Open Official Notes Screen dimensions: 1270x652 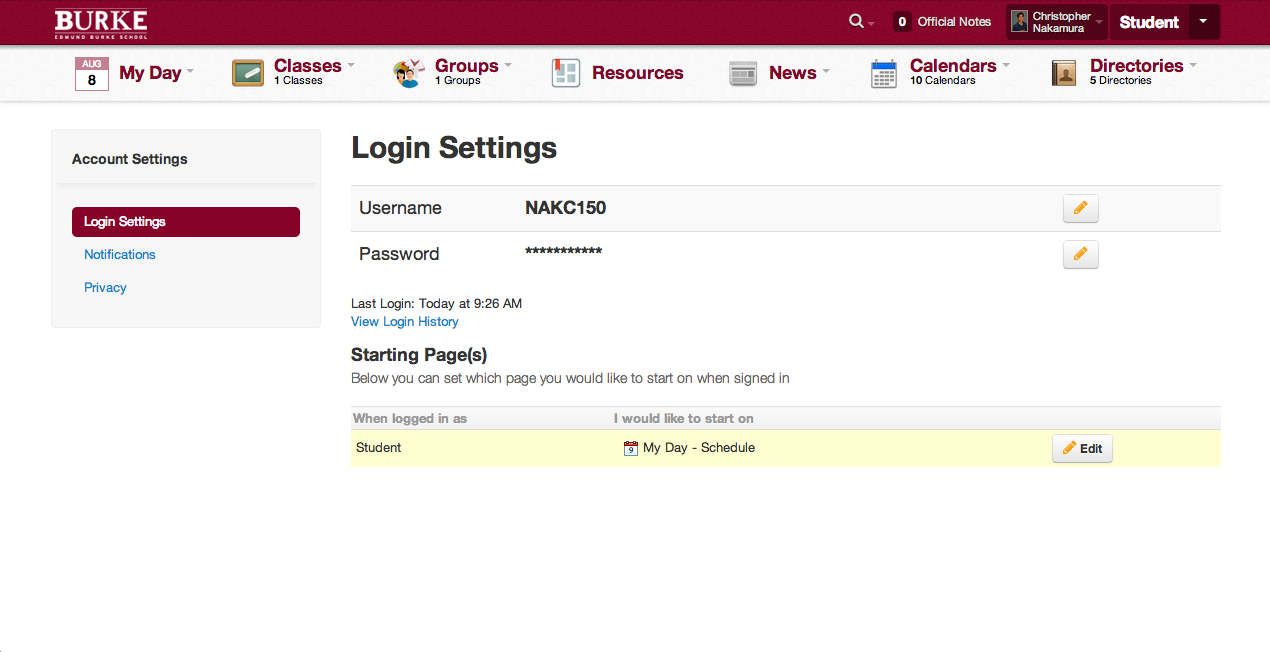[x=954, y=22]
